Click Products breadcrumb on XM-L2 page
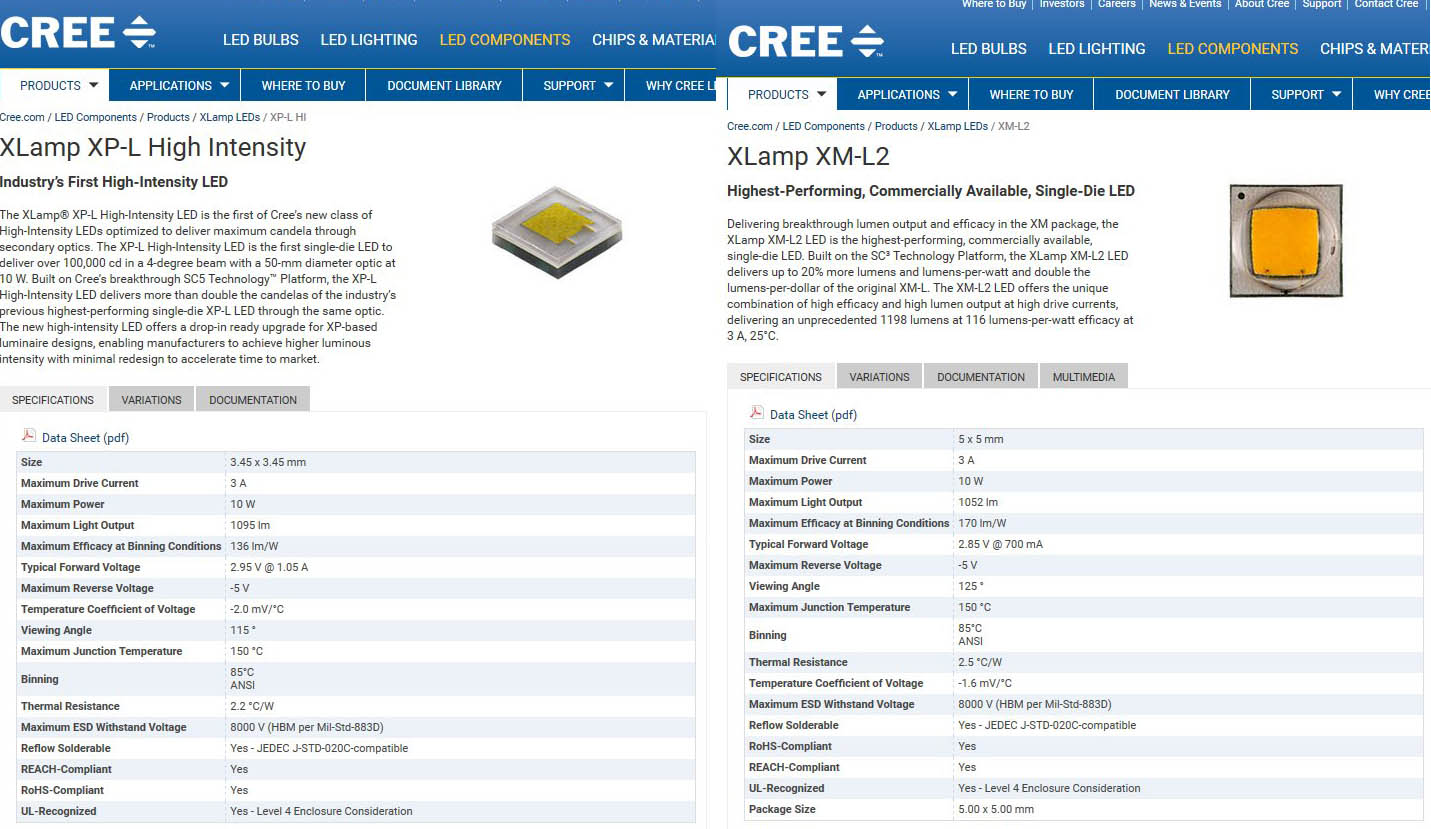Viewport: 1431px width, 829px height. 896,127
